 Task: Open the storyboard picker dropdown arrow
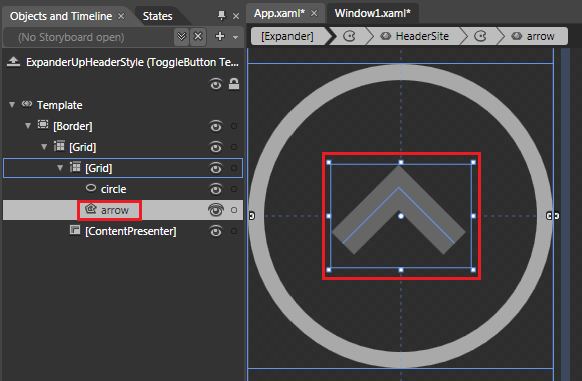[x=182, y=37]
